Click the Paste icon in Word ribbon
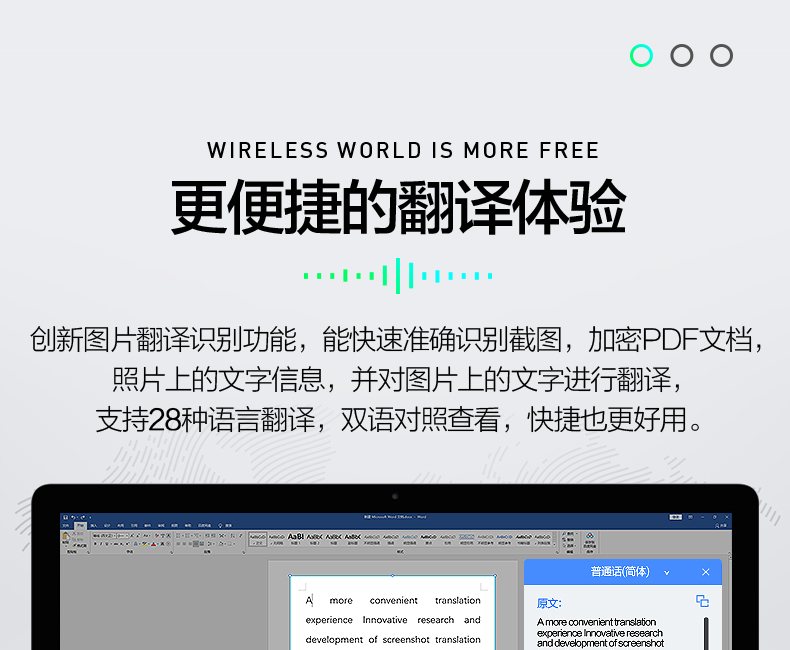 point(66,537)
